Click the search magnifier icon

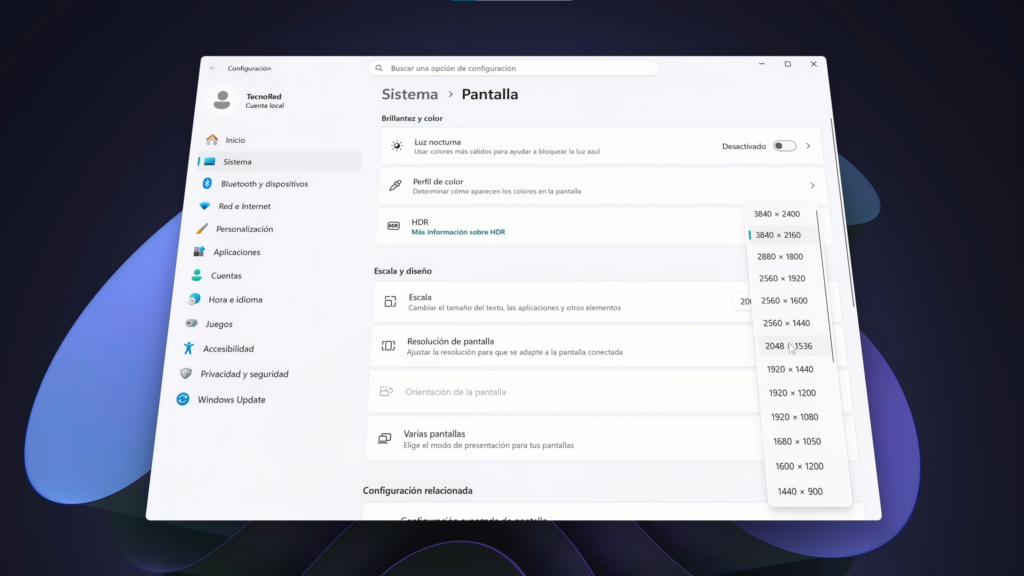pyautogui.click(x=379, y=68)
